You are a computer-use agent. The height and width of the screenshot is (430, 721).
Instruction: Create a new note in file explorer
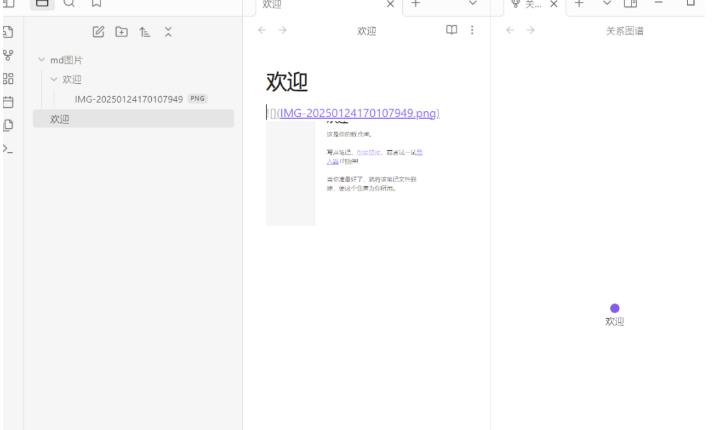[x=98, y=32]
